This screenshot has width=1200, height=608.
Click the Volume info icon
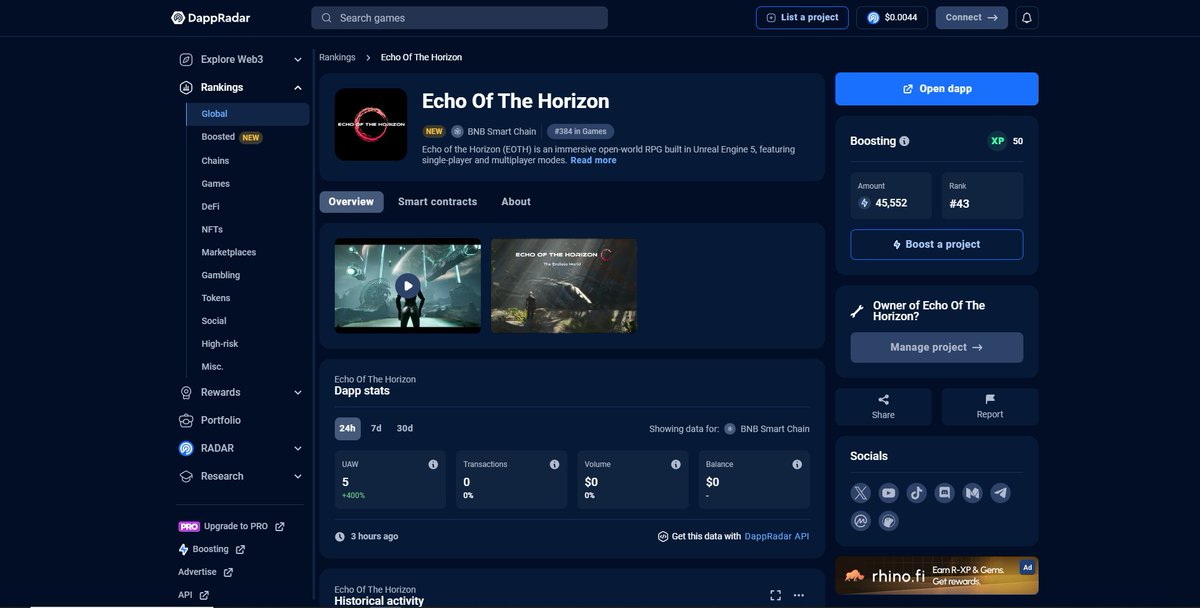tap(676, 464)
